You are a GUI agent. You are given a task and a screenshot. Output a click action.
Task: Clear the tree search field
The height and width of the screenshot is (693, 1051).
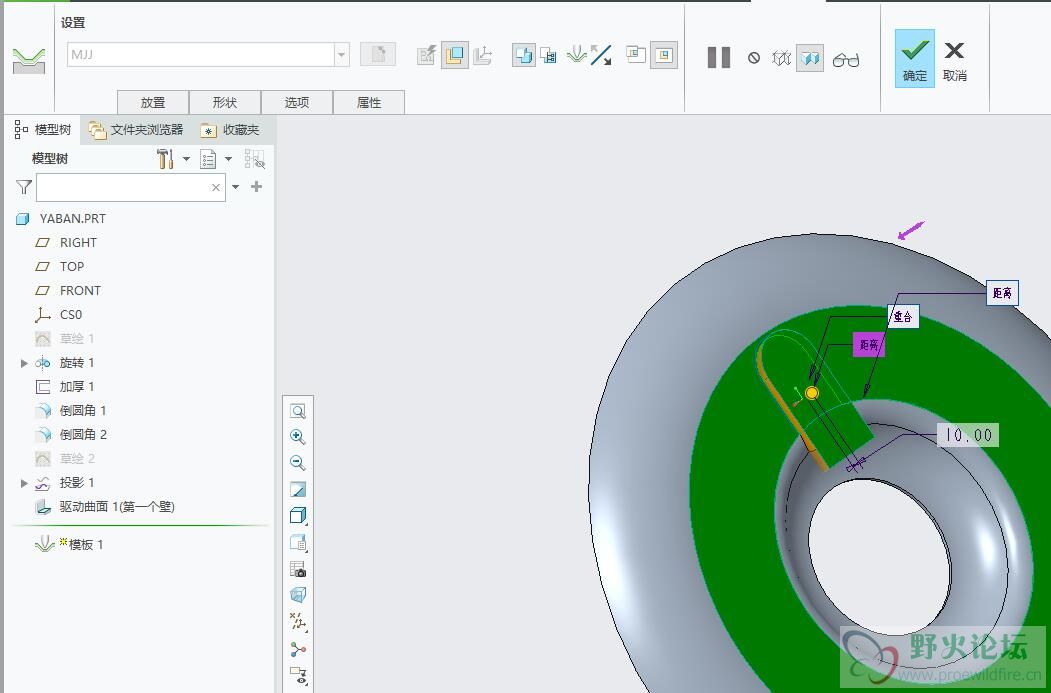tap(216, 188)
